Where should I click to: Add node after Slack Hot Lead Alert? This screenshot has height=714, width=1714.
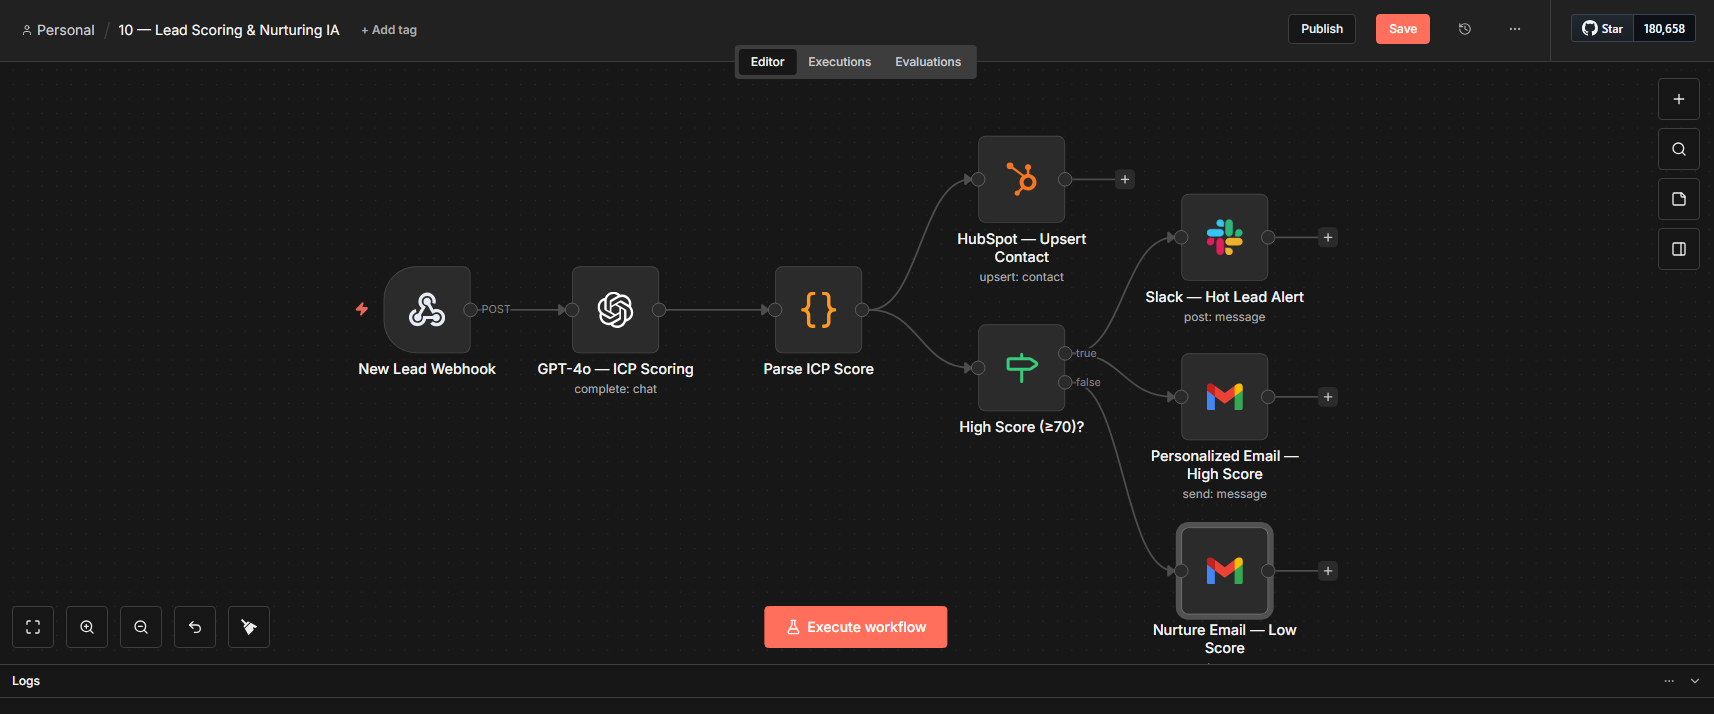coord(1328,237)
